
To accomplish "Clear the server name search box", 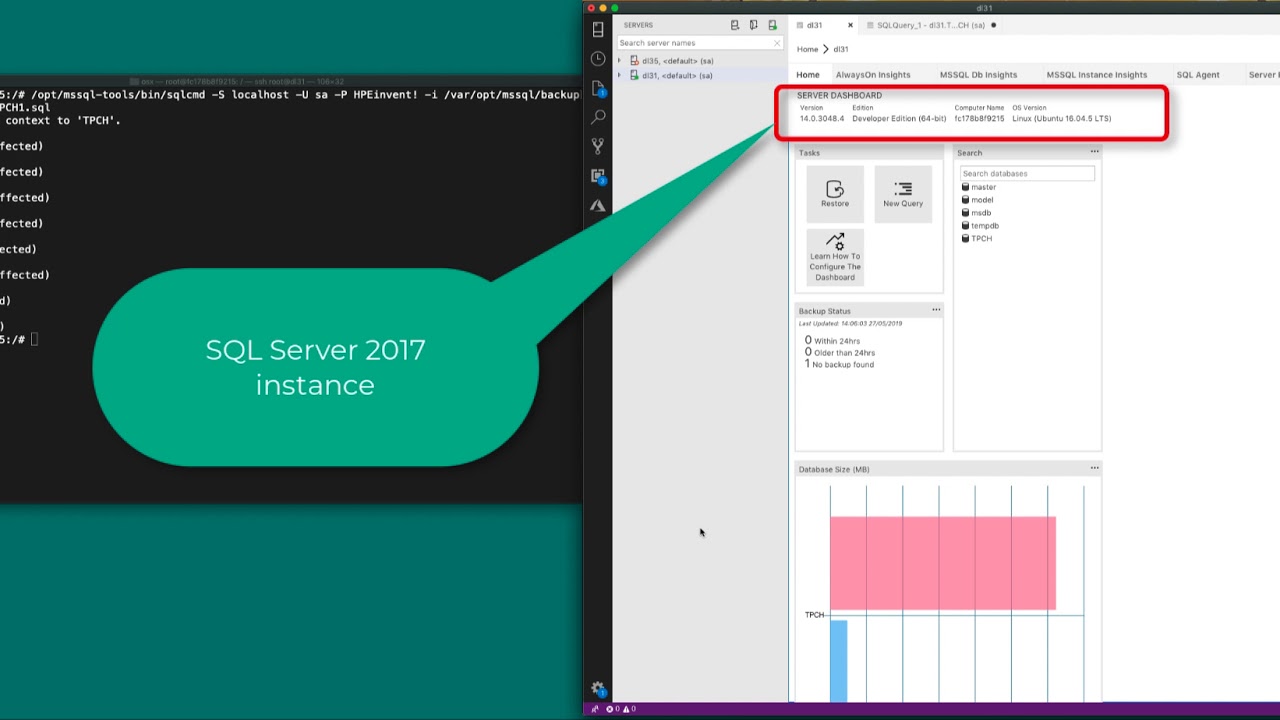I will point(777,43).
